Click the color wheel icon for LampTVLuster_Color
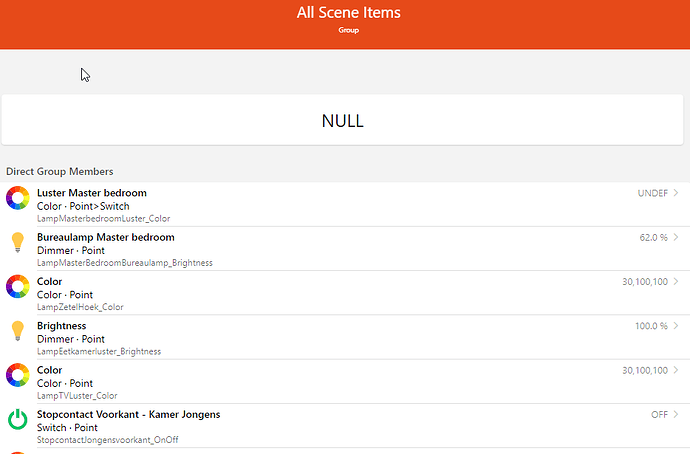Screen dimensions: 690x454 coord(18,375)
